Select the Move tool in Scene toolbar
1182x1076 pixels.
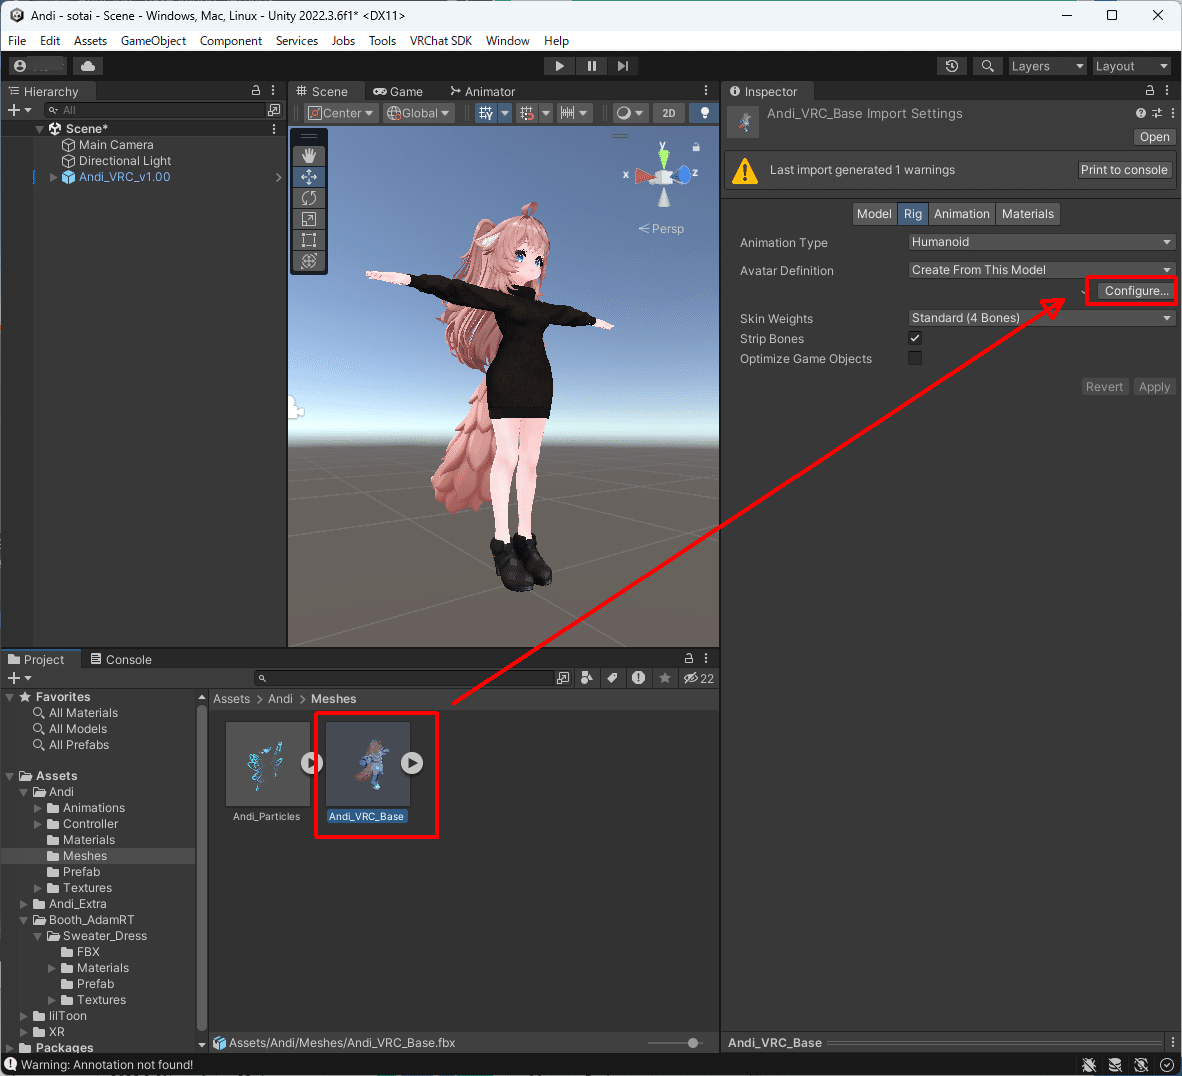pos(308,177)
